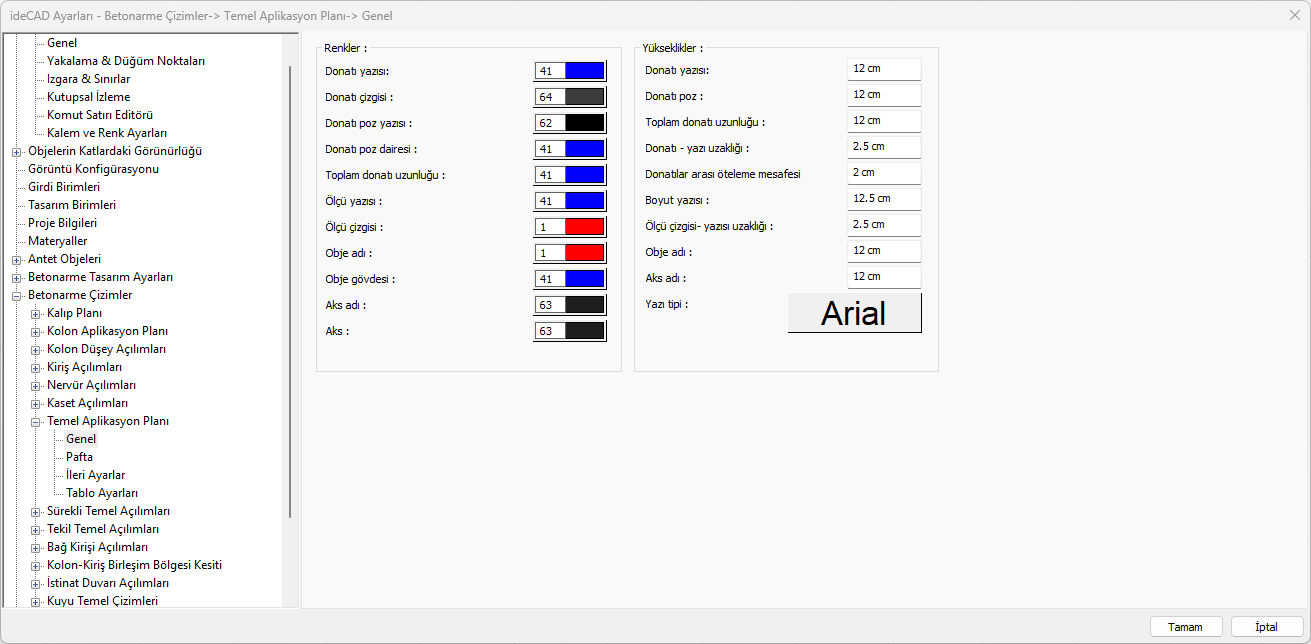The width and height of the screenshot is (1311, 644).
Task: Click the Boyut yazısı height field
Action: click(884, 199)
